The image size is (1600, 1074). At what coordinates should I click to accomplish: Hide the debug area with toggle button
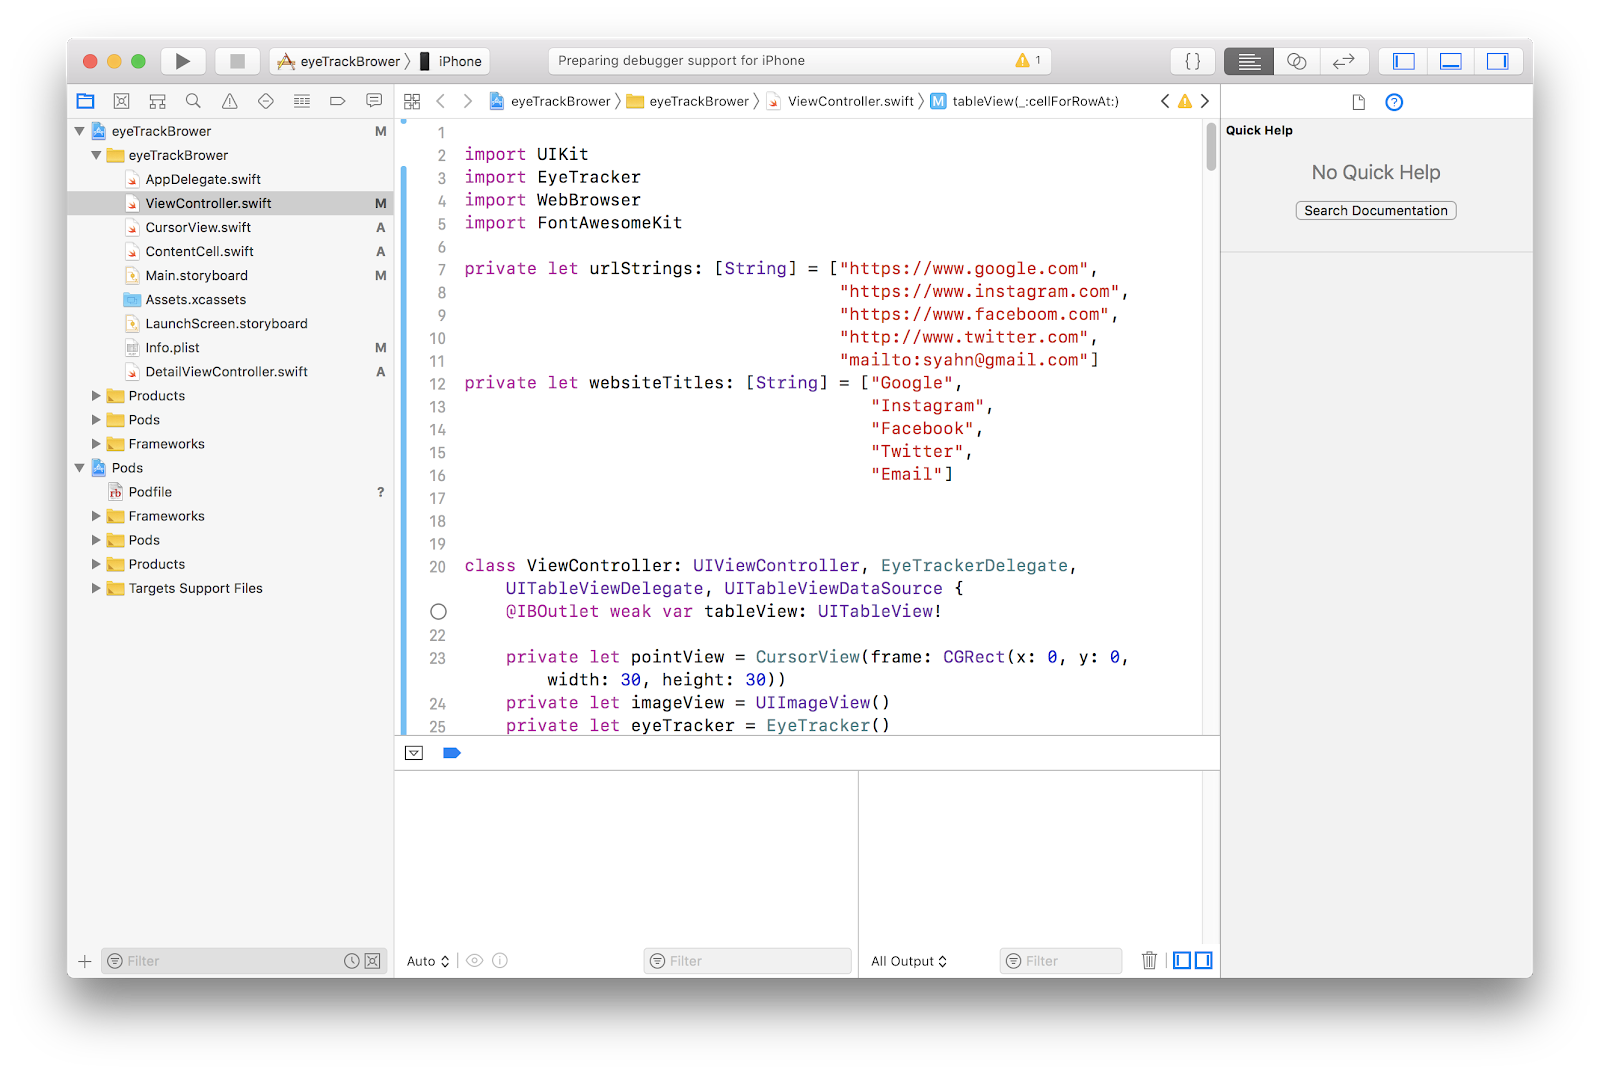pos(414,753)
